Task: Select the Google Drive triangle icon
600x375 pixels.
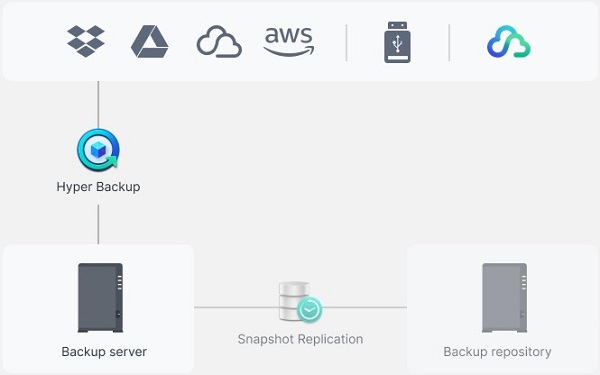Action: pyautogui.click(x=150, y=41)
